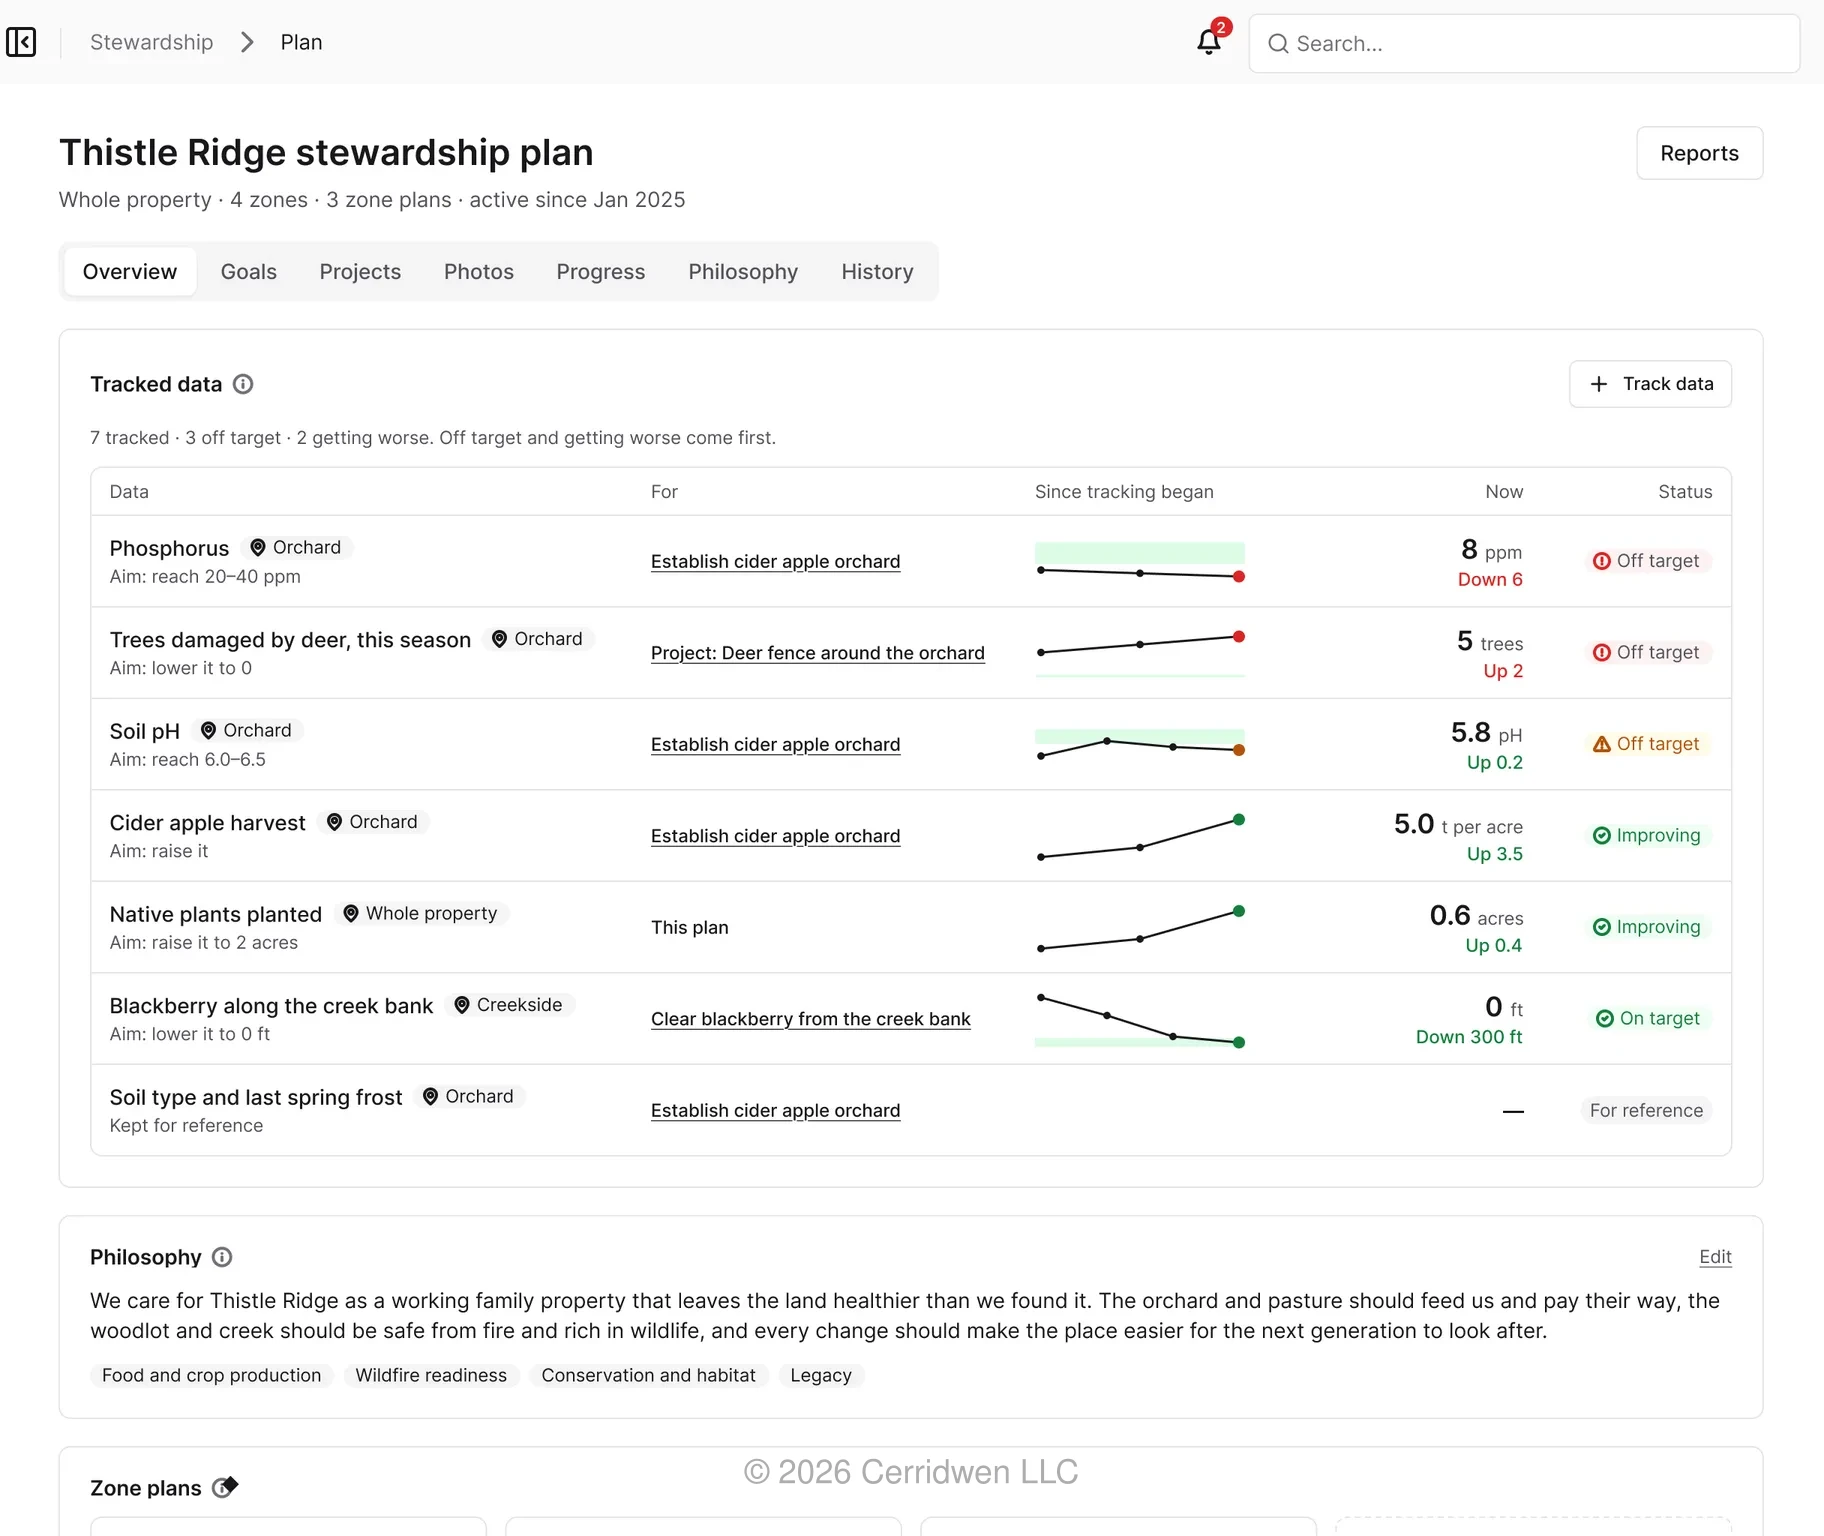The image size is (1824, 1536).
Task: Click the Phosphorus trend sparkline
Action: point(1140,562)
